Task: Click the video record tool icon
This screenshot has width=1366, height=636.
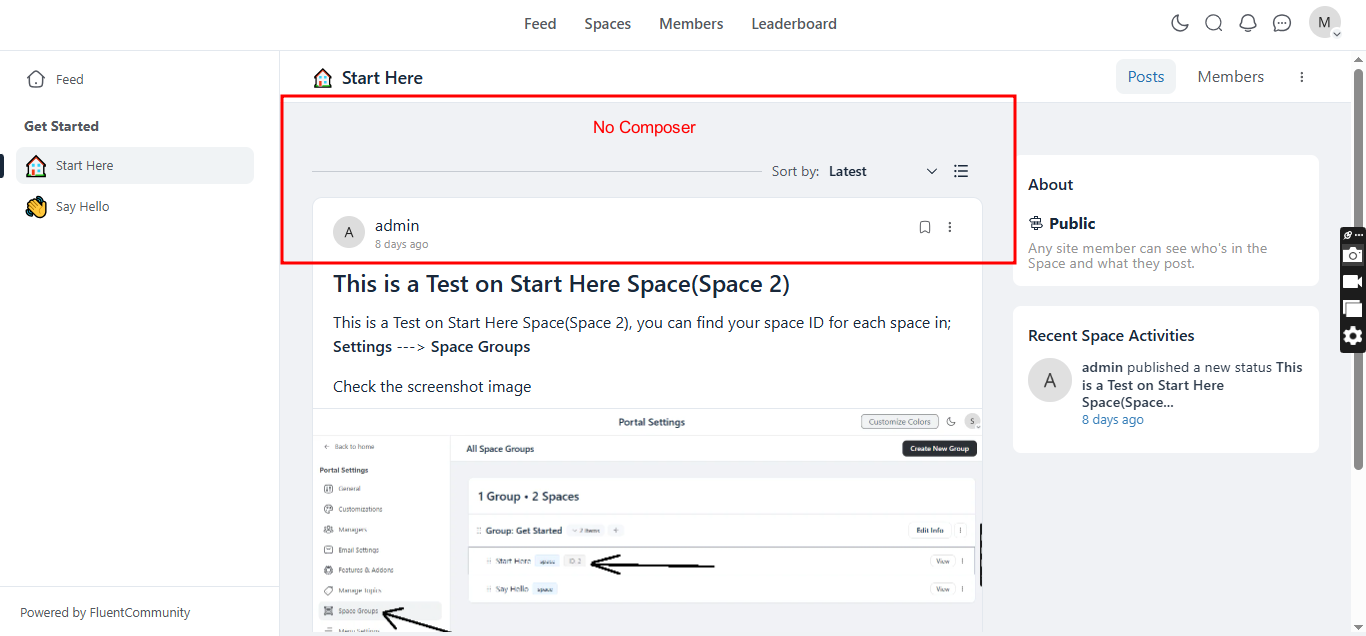Action: coord(1353,282)
